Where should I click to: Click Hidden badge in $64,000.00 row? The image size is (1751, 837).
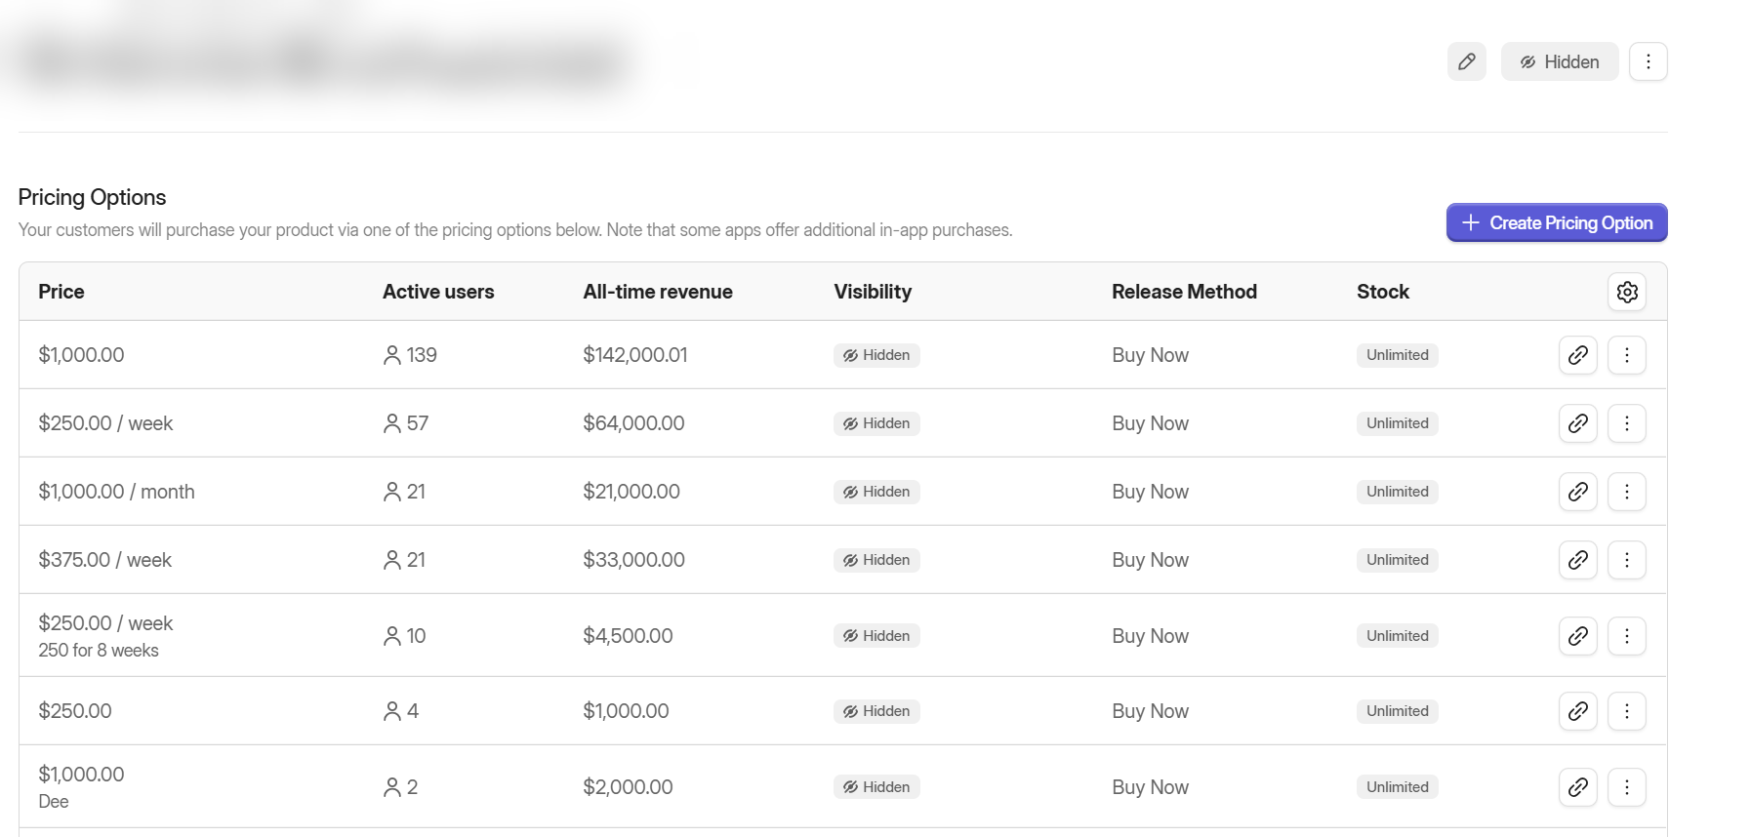click(x=876, y=423)
